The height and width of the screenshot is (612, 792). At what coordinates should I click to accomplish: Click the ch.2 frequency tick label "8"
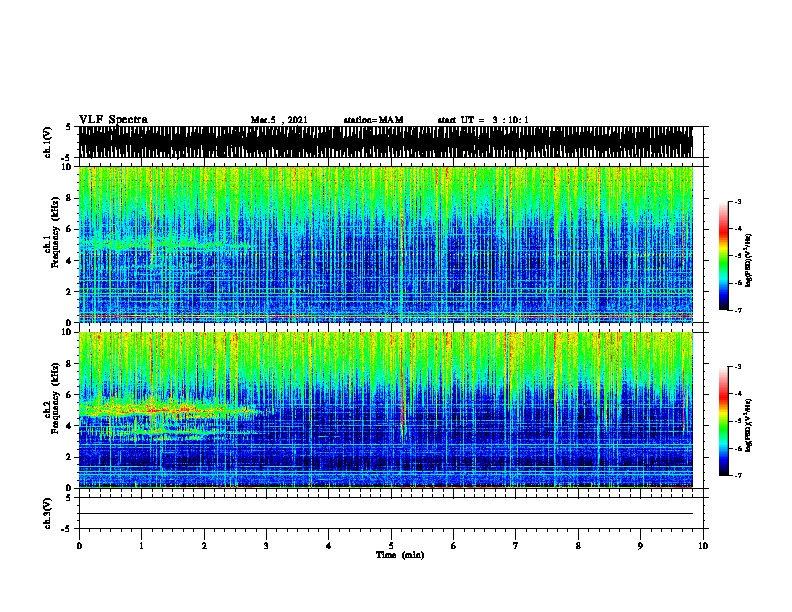[70, 364]
